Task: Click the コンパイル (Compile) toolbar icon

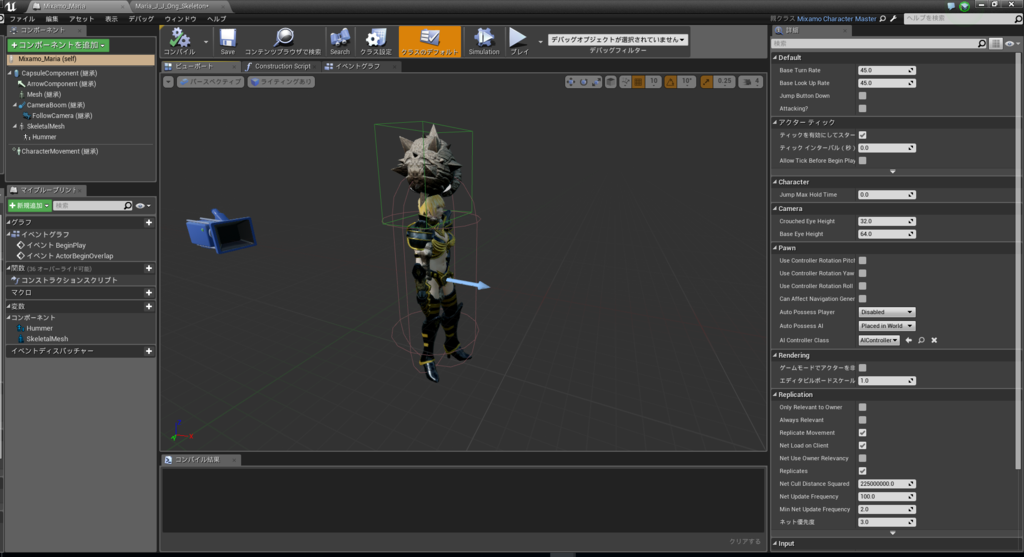Action: point(179,39)
